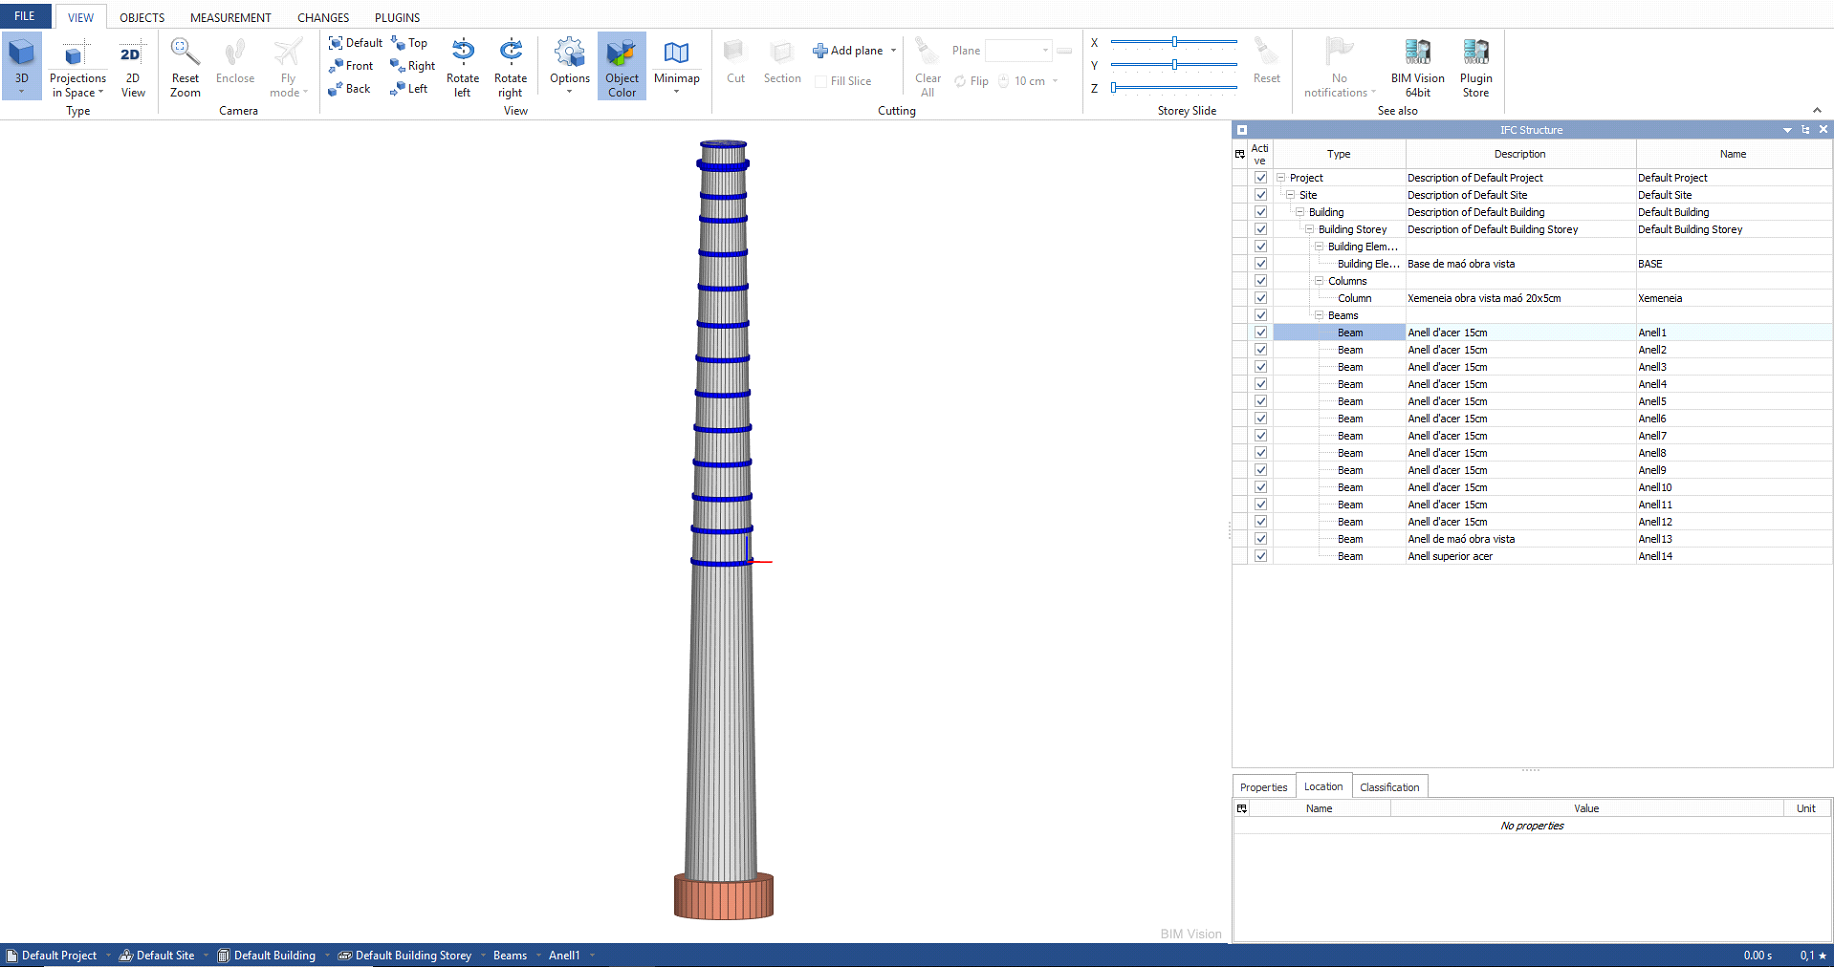Switch to CHANGES ribbon tab

click(x=323, y=18)
